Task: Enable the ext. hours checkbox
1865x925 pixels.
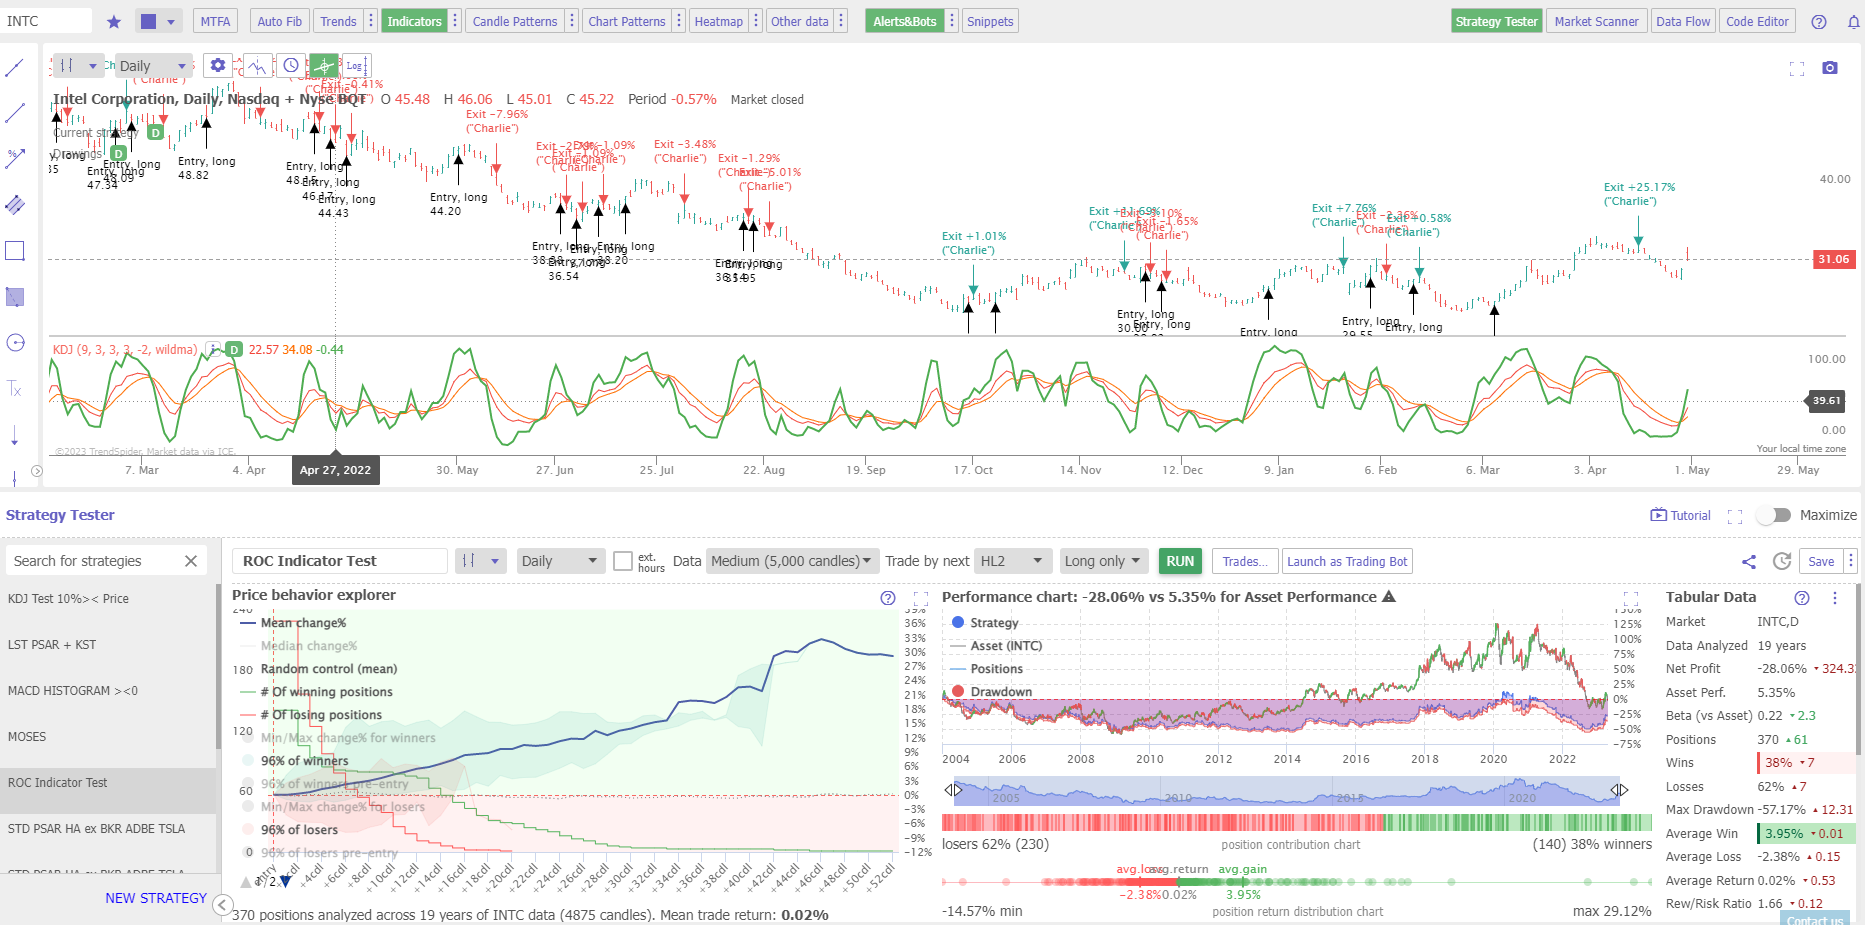Action: 623,561
